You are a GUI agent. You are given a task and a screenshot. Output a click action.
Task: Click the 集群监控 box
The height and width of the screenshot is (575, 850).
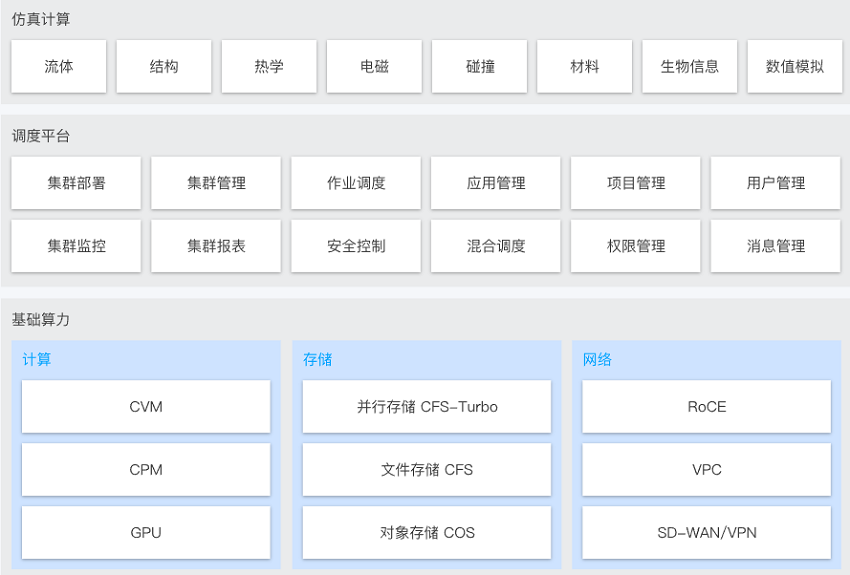[x=76, y=246]
